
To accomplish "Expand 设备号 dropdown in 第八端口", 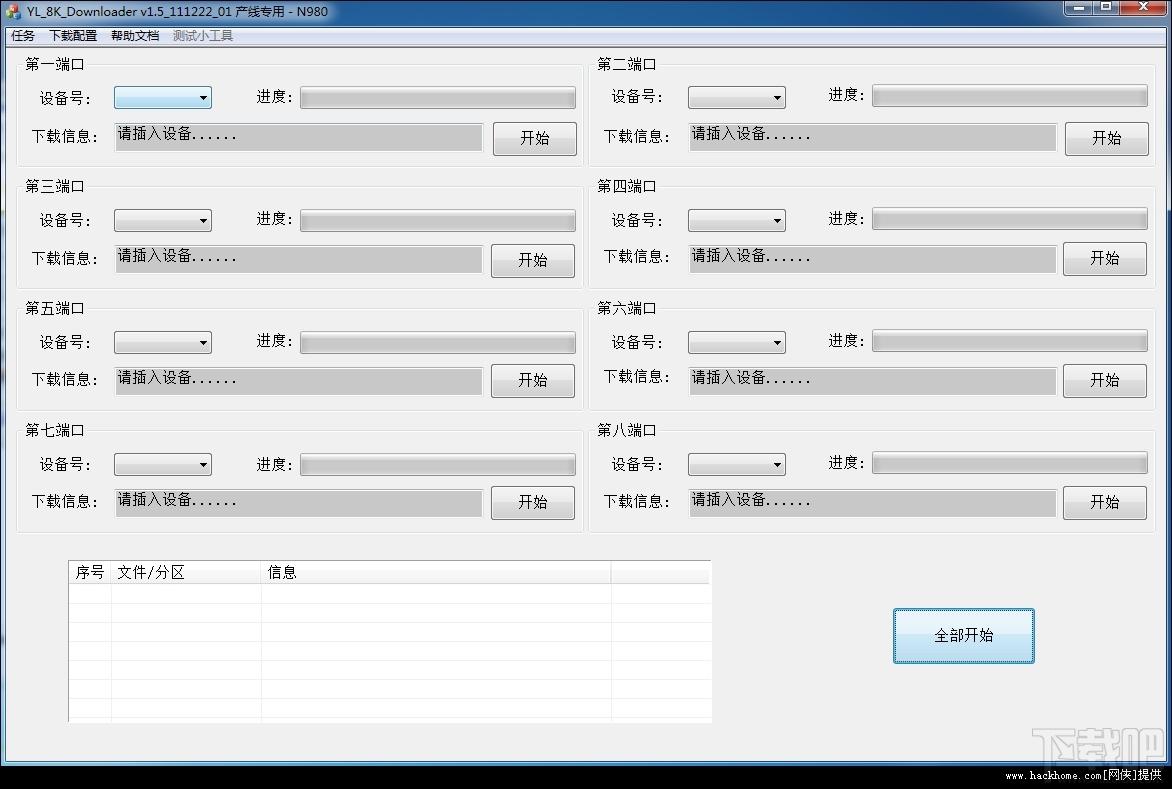I will (736, 464).
